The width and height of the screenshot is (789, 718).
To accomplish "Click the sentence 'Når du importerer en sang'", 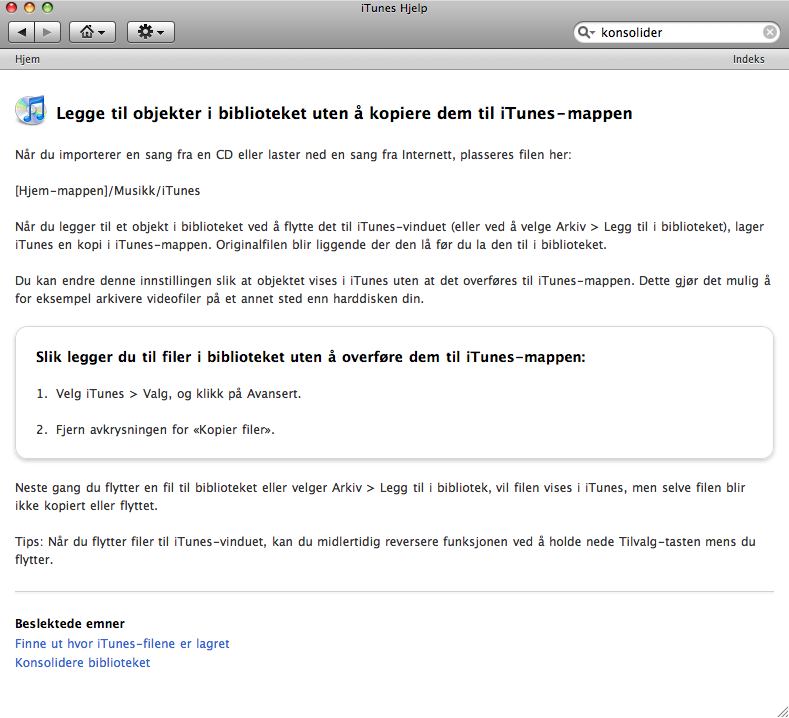I will pos(293,154).
